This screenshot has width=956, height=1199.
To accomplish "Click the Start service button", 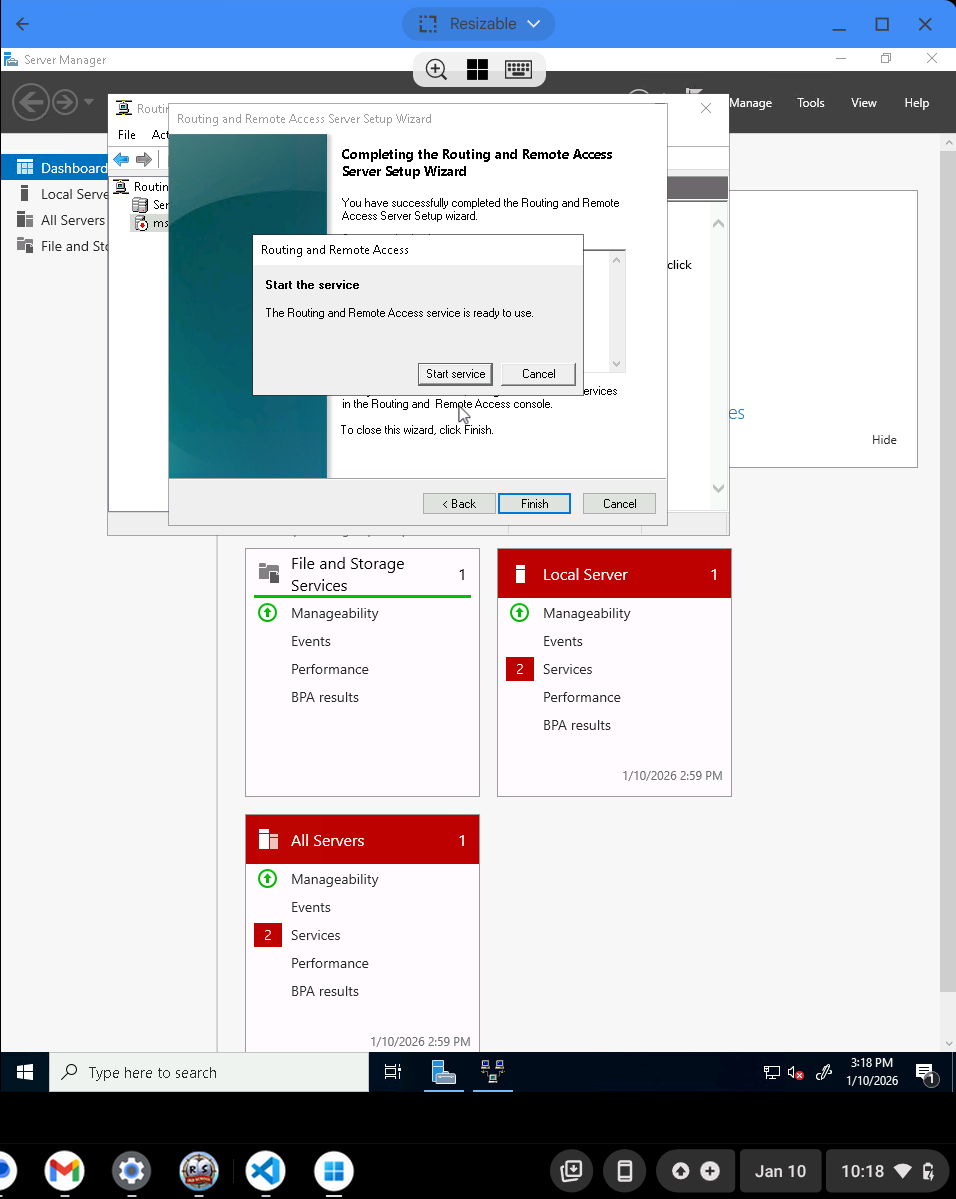I will 455,374.
